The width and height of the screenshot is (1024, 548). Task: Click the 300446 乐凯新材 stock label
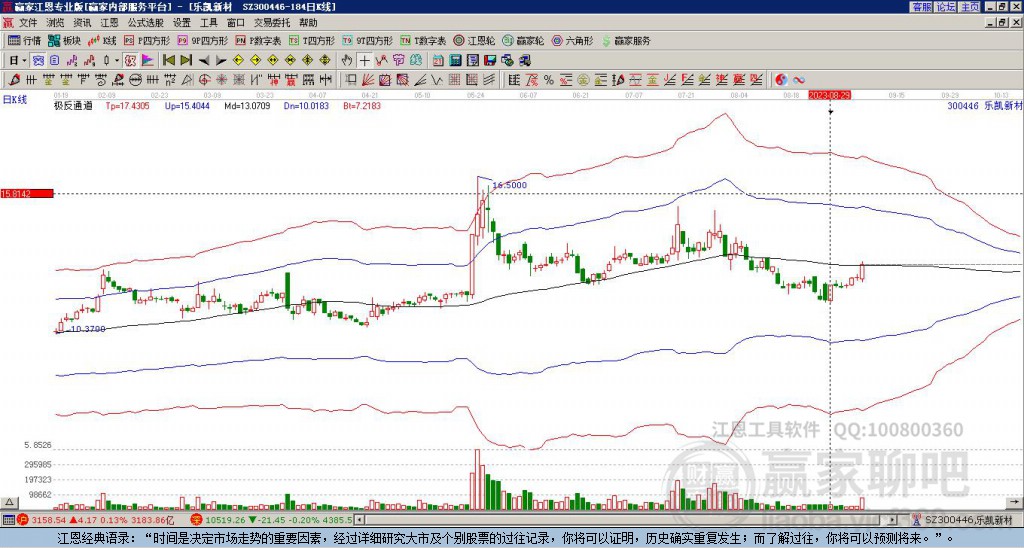point(984,105)
